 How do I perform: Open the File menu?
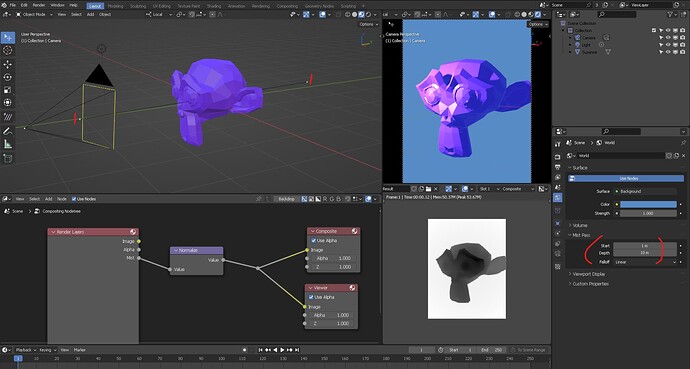click(x=12, y=5)
